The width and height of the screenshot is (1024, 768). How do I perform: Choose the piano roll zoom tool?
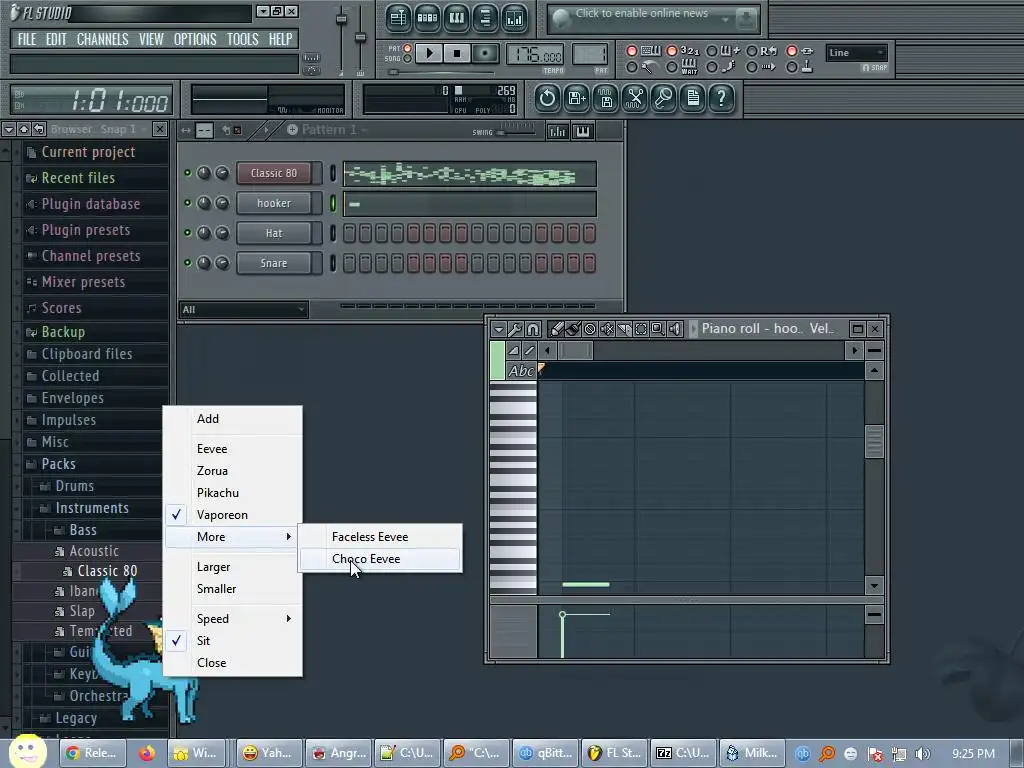point(658,328)
